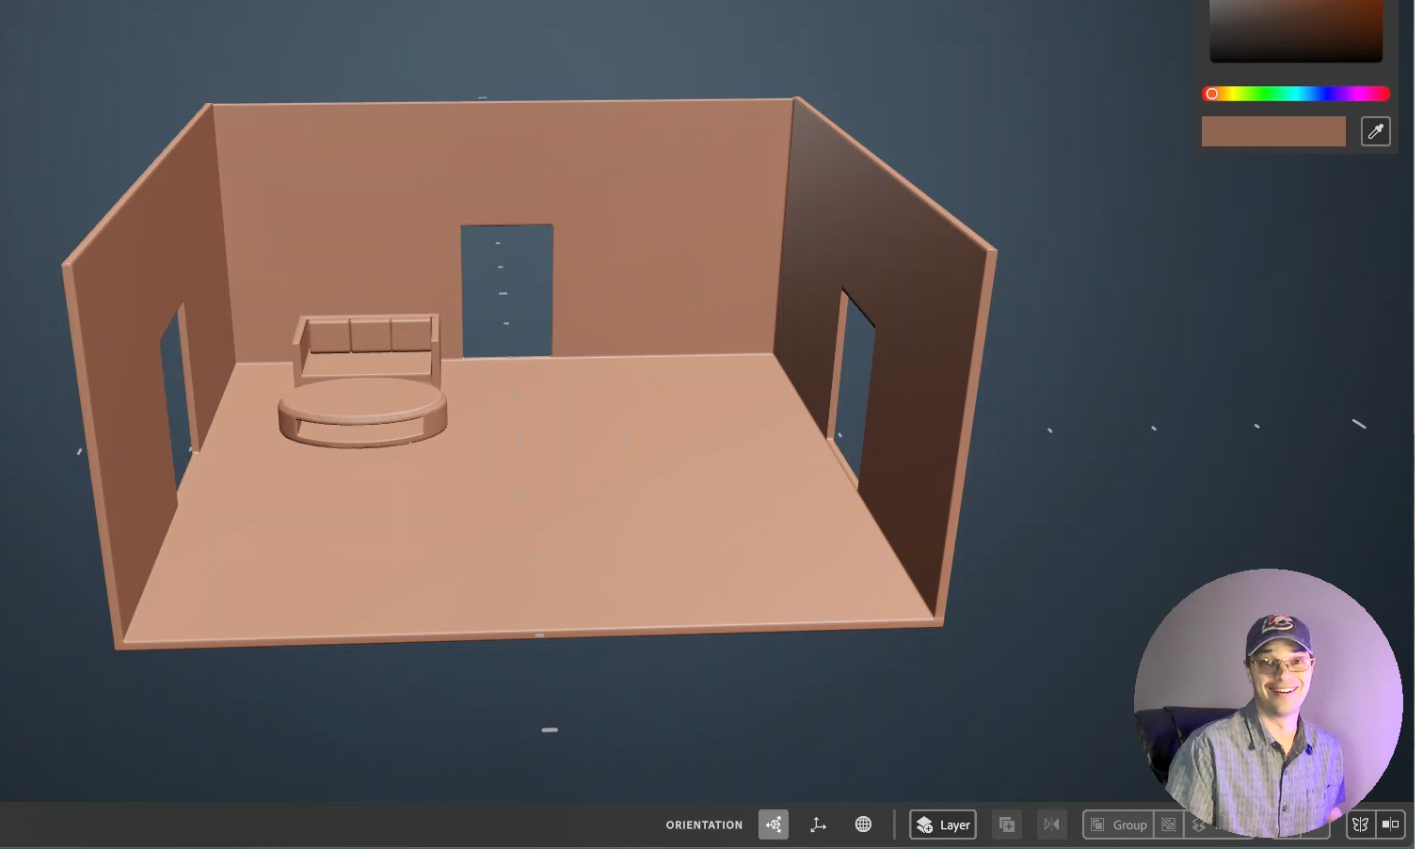Click the doorway in the back wall
1415x849 pixels.
click(x=506, y=290)
